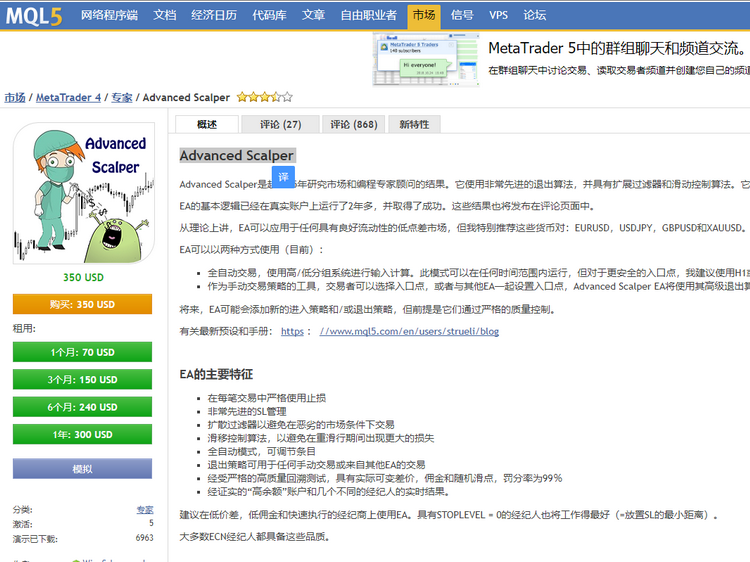Open 论坛 in the top menu
Image resolution: width=750 pixels, height=562 pixels.
pos(534,15)
